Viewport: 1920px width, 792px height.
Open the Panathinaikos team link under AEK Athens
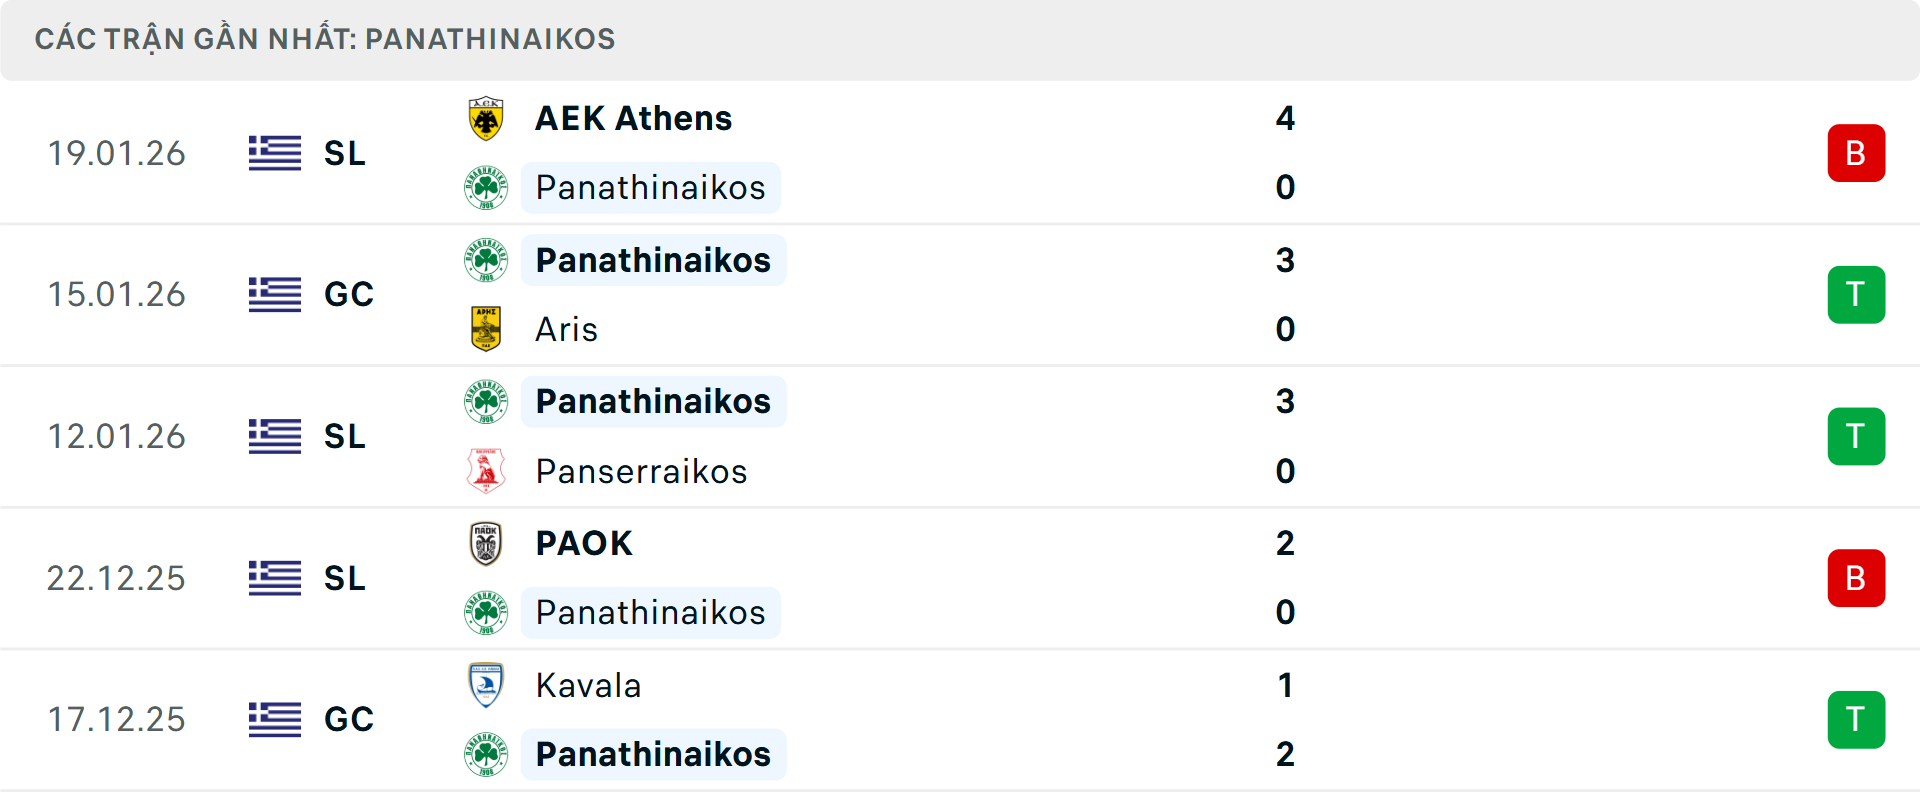click(x=650, y=187)
